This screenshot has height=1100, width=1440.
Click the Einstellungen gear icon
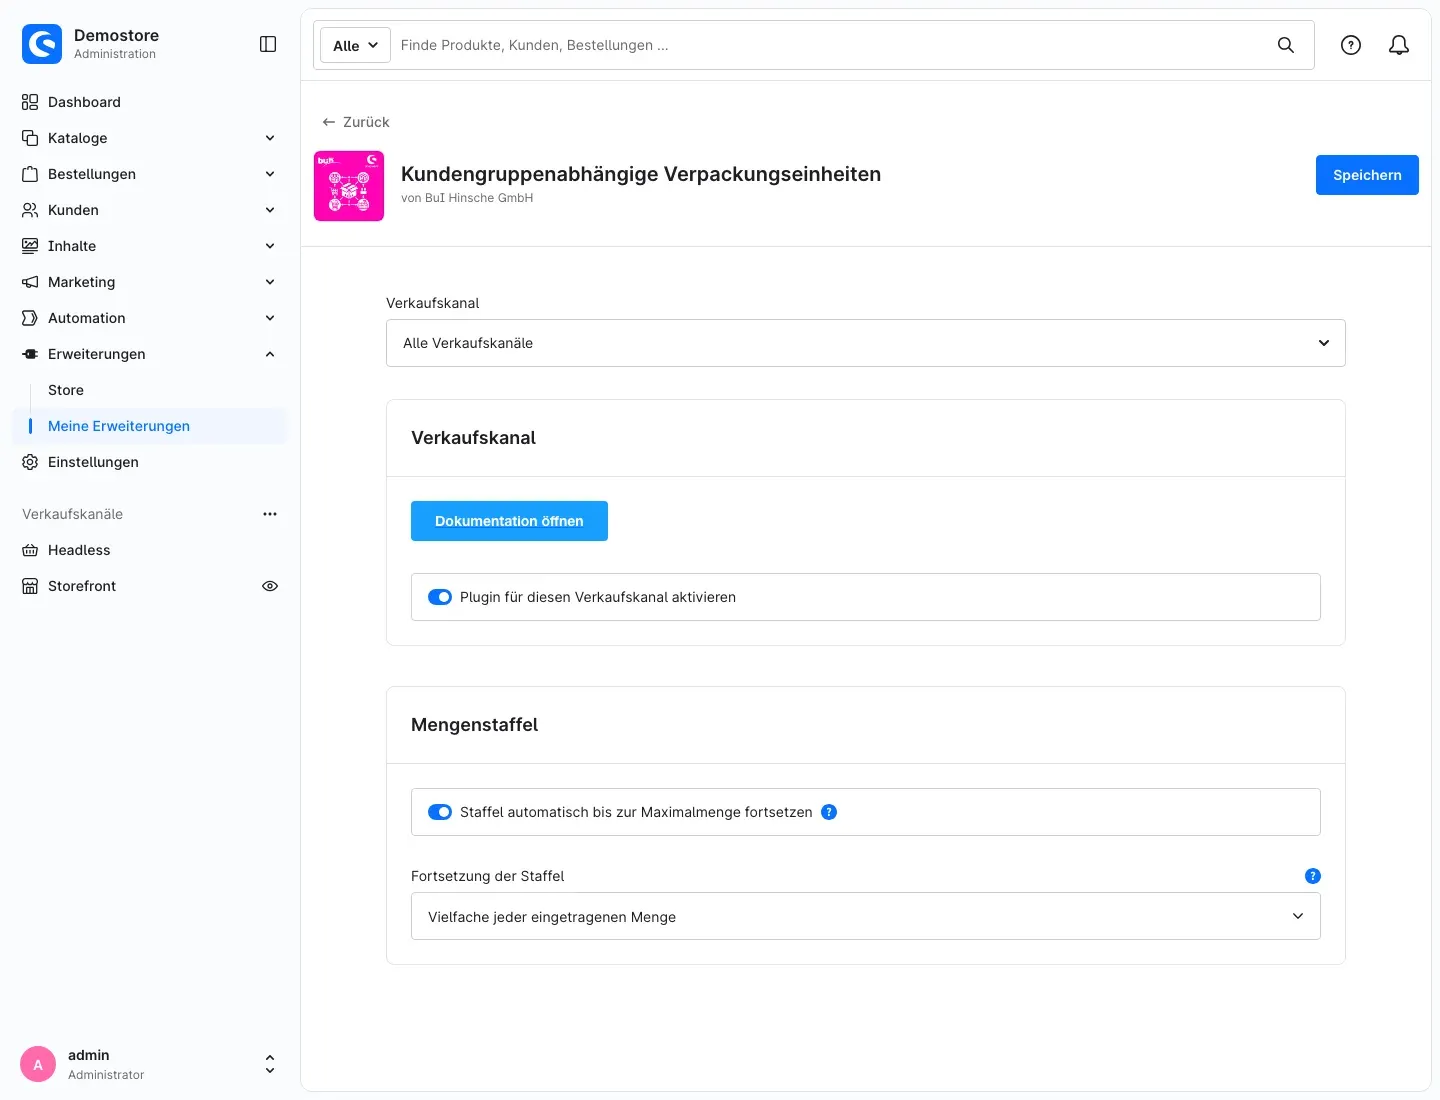(30, 462)
